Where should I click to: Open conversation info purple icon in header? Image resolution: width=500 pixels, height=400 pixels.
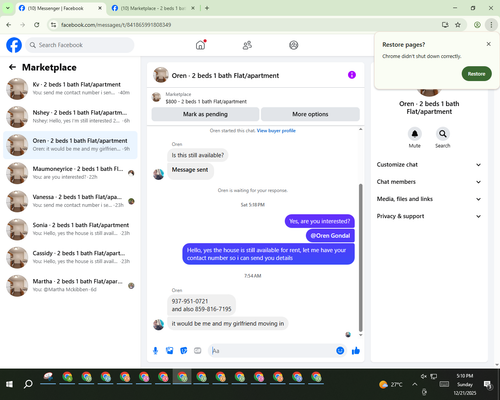[x=352, y=75]
